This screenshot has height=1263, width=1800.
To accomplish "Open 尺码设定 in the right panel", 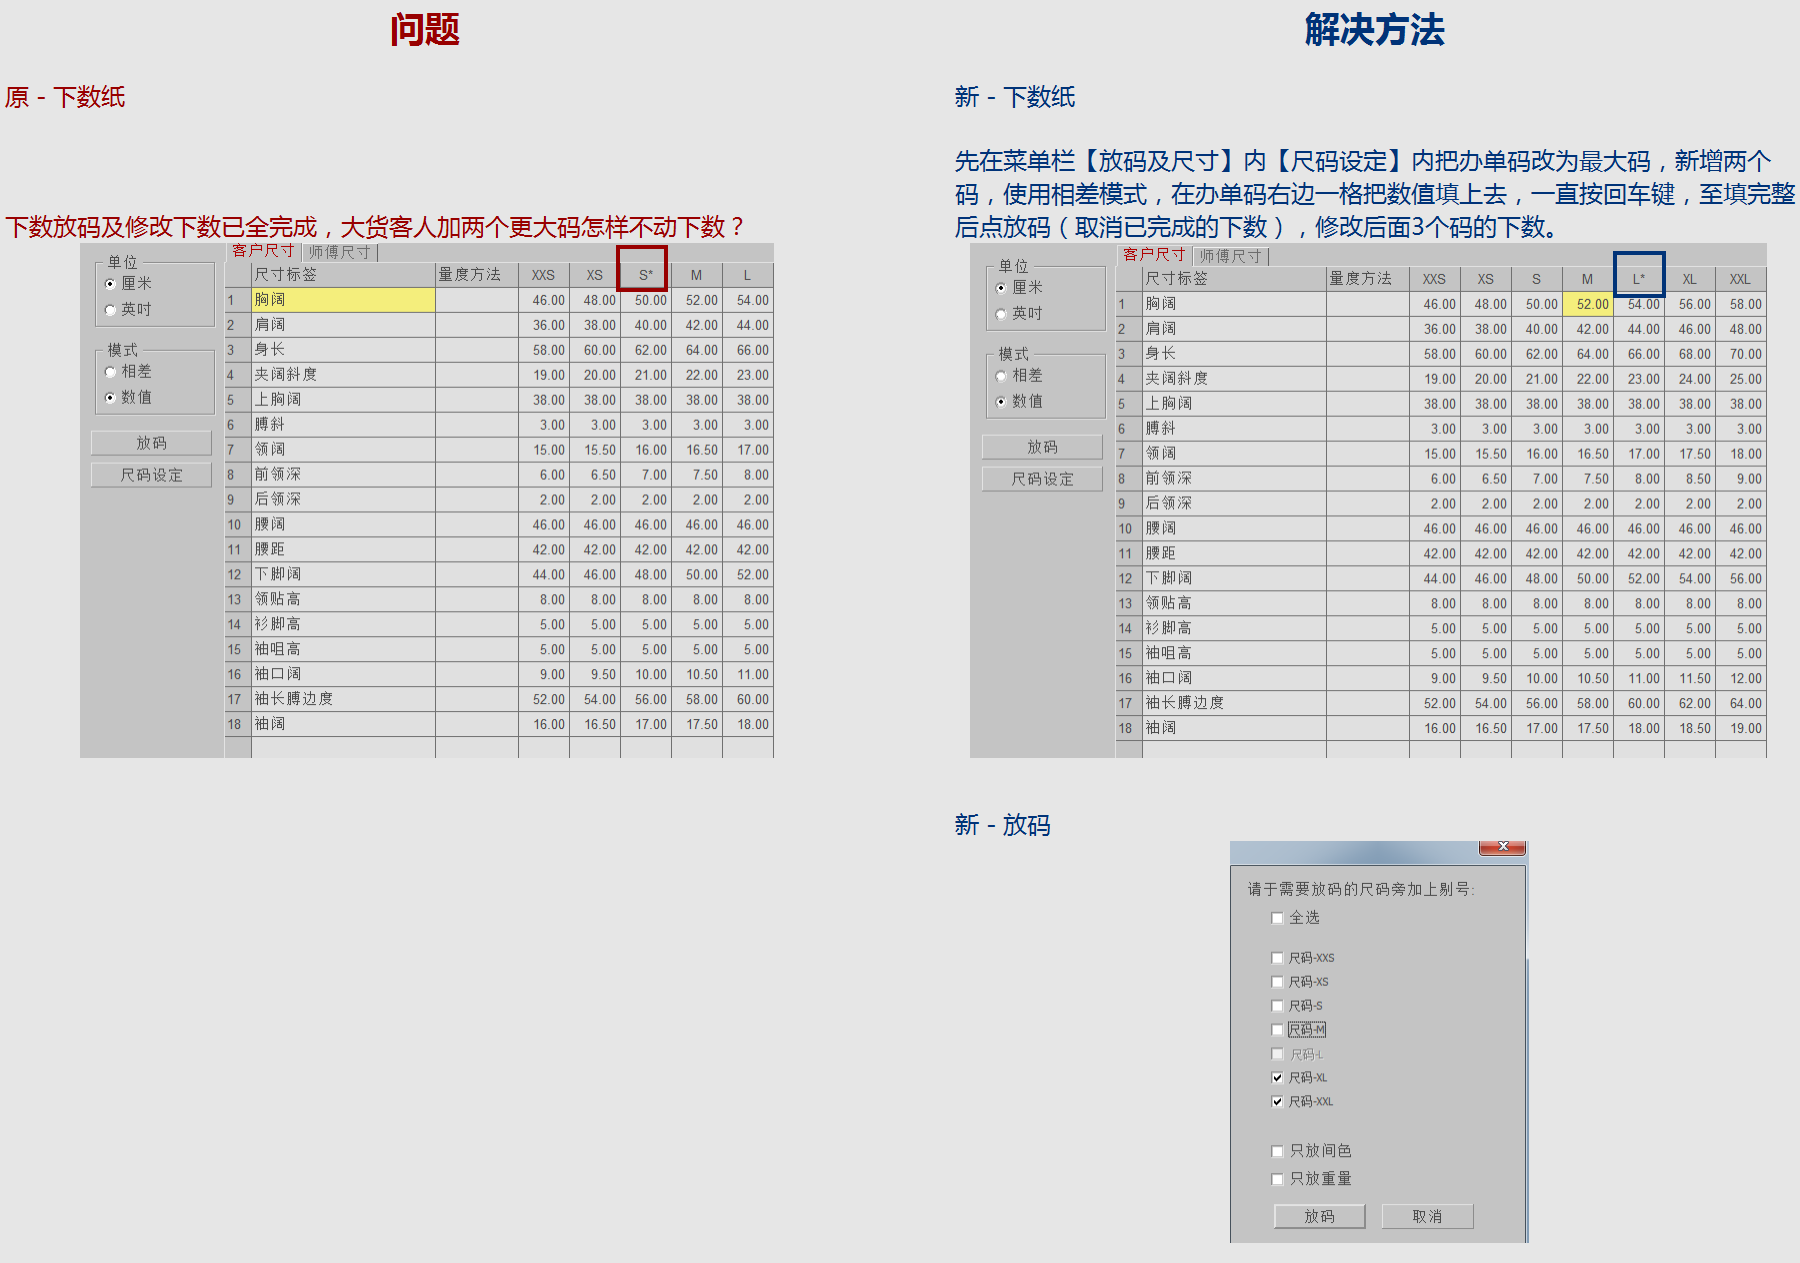I will (x=1043, y=479).
